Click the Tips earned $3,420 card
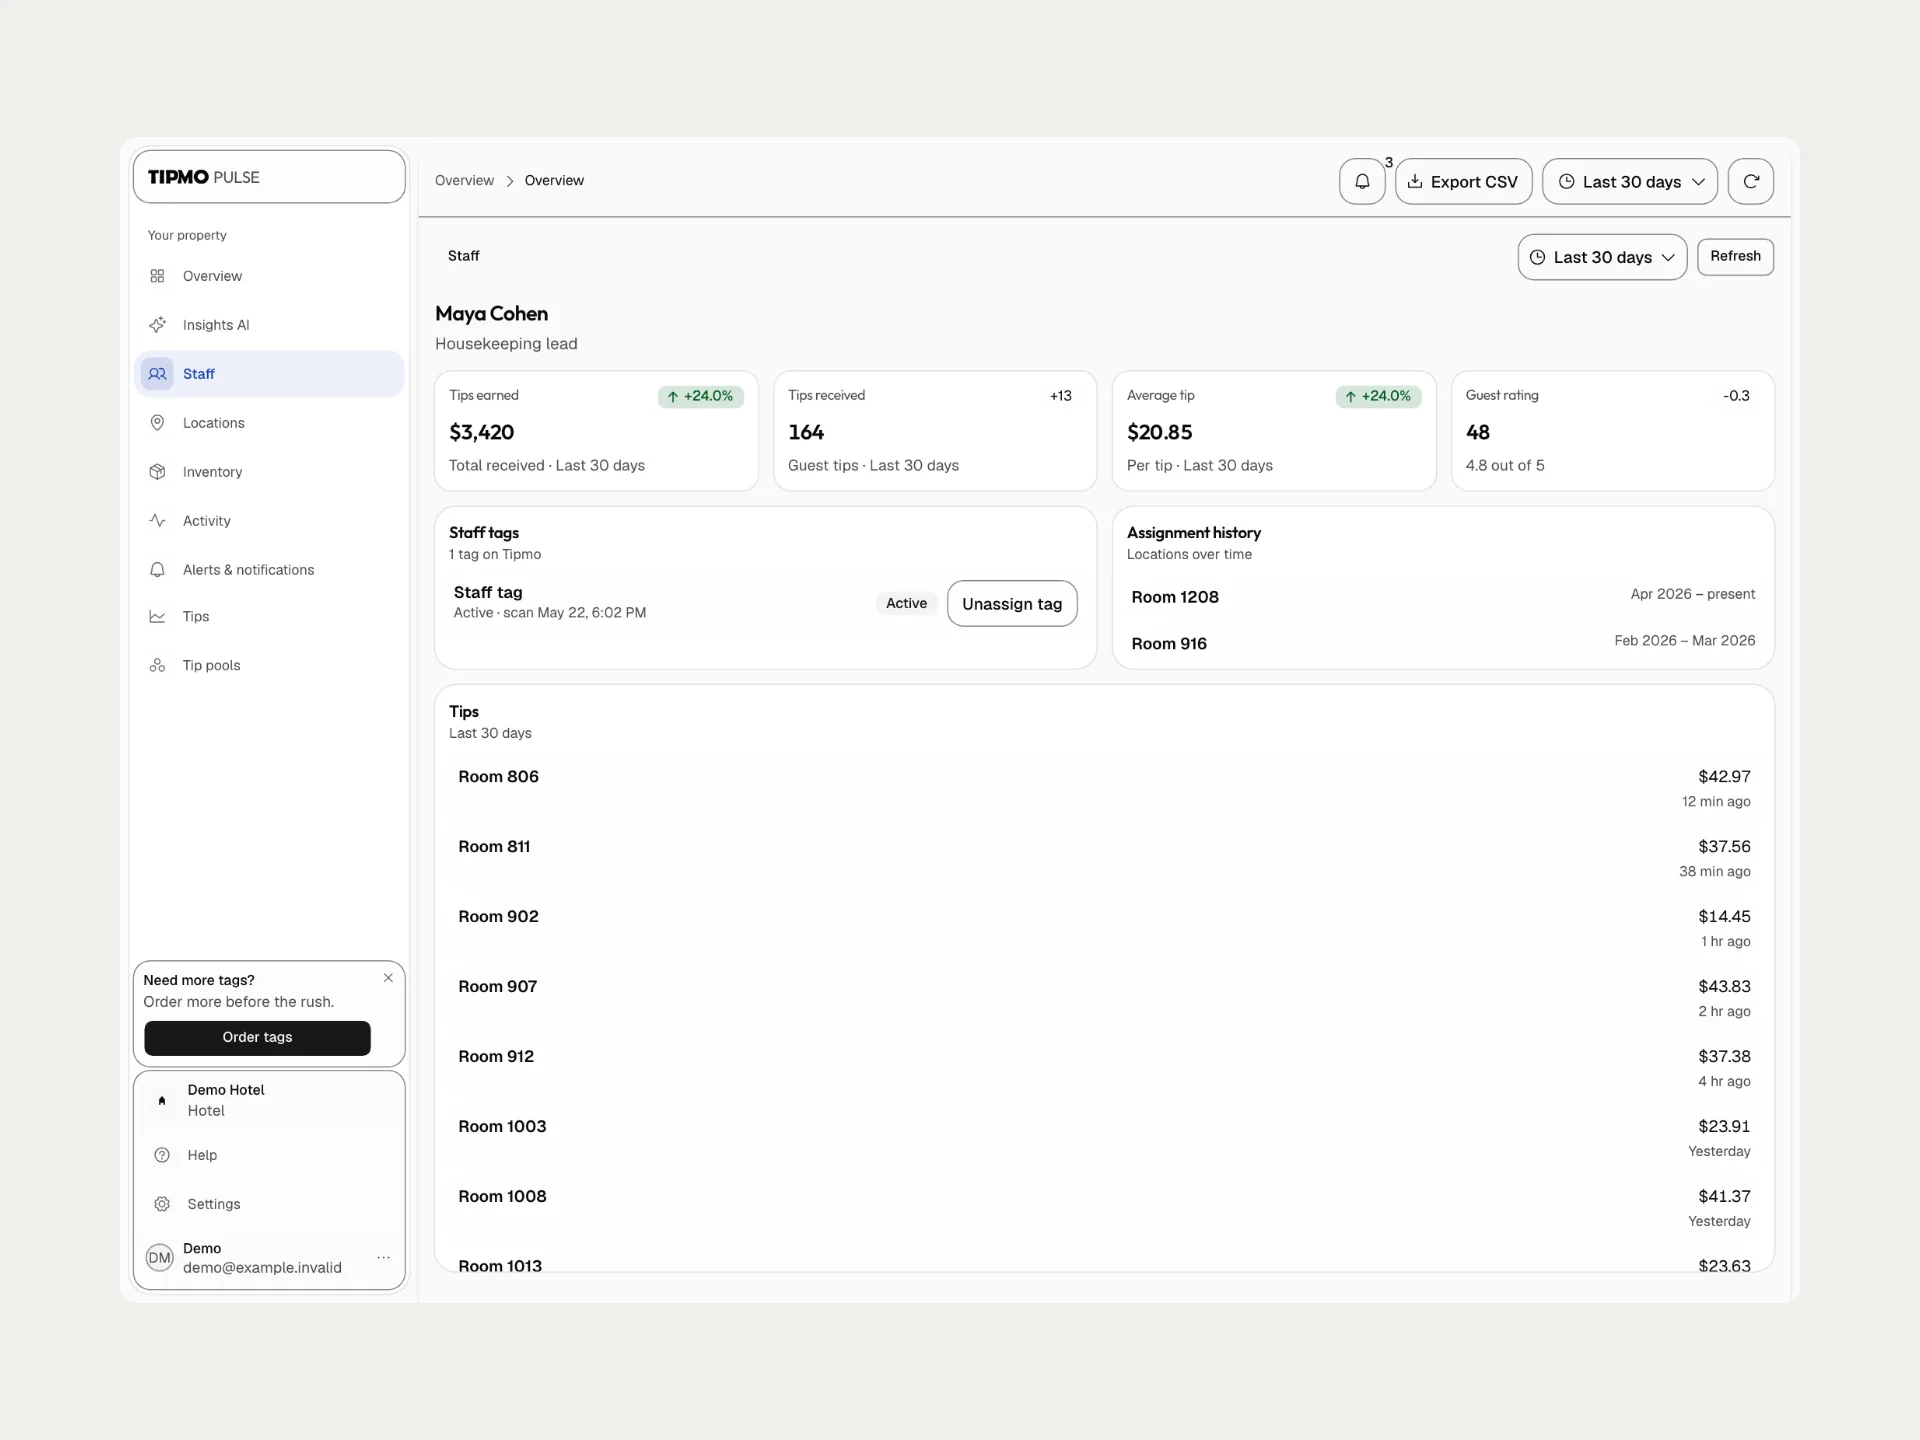Image resolution: width=1920 pixels, height=1440 pixels. click(596, 431)
